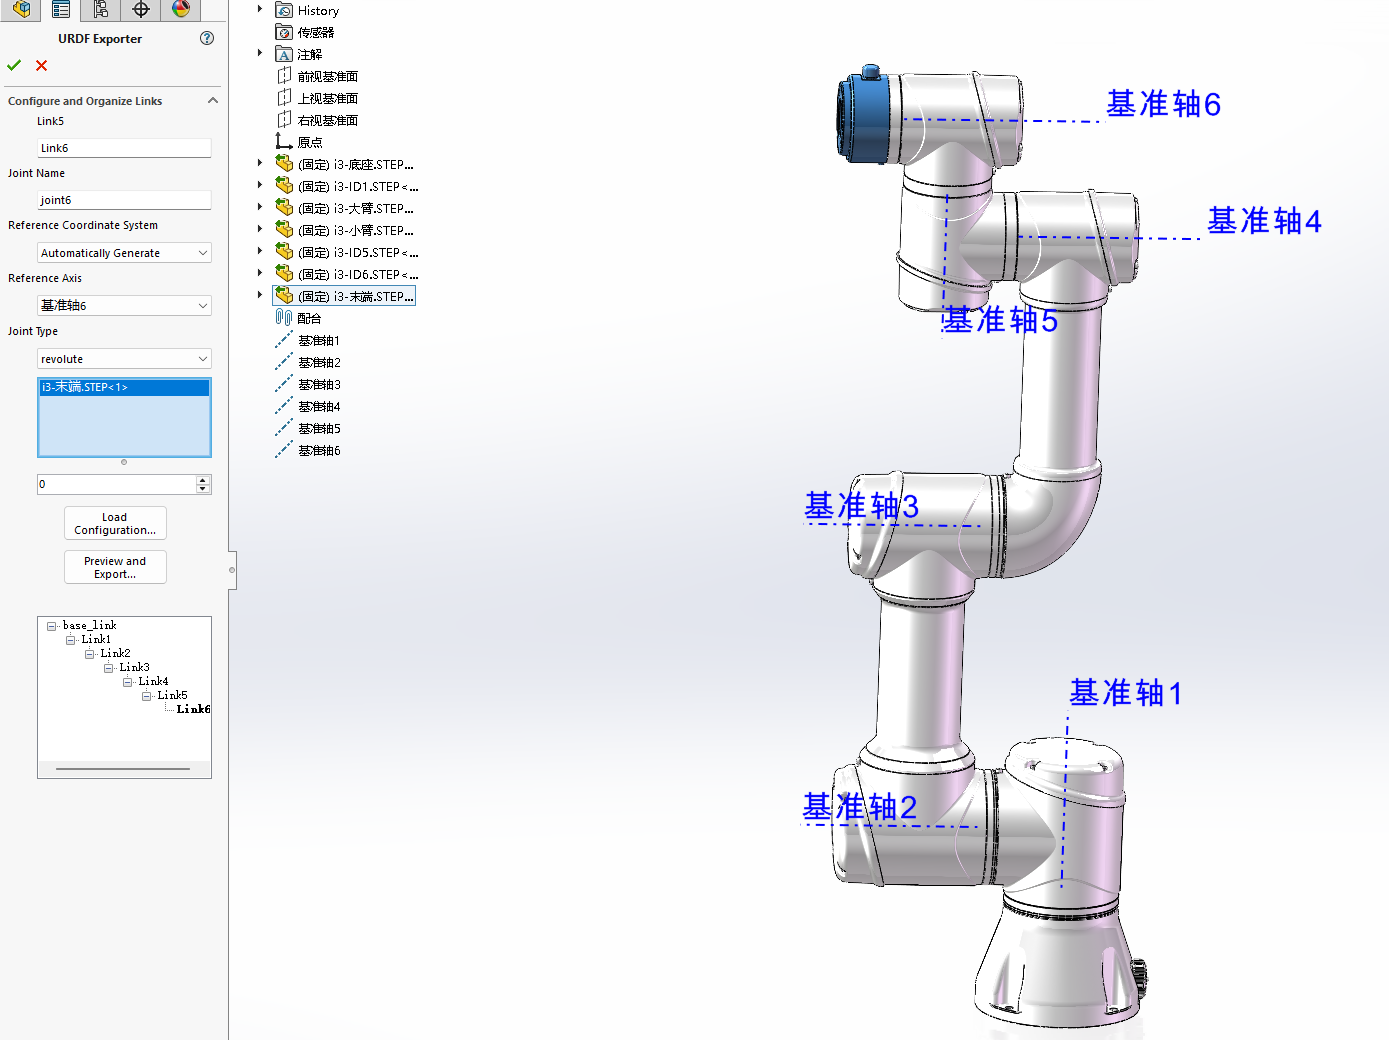
Task: Select the 原点 origin icon
Action: [284, 142]
